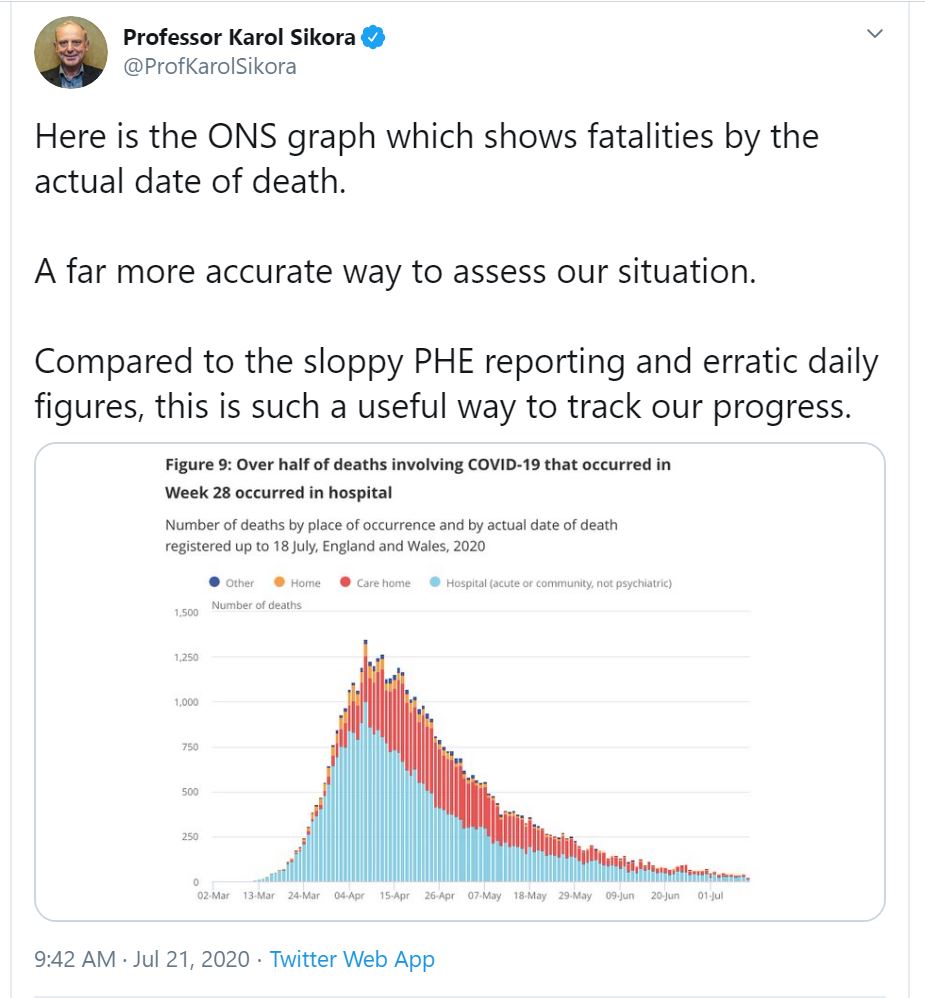Image resolution: width=925 pixels, height=998 pixels.
Task: Click the Figure 9 chart title
Action: point(418,478)
